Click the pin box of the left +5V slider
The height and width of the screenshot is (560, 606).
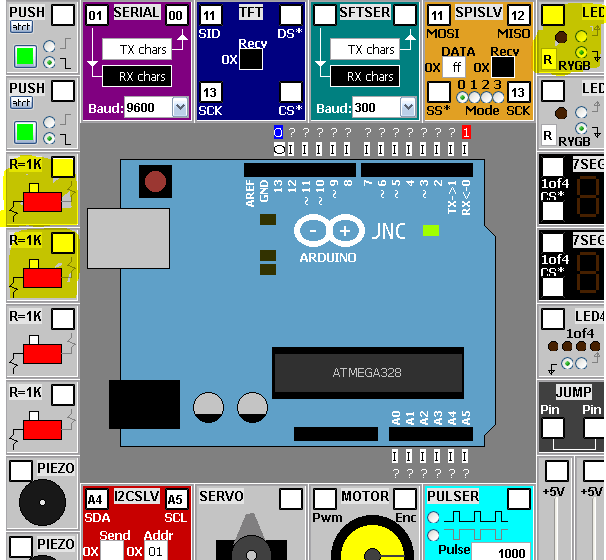[557, 471]
